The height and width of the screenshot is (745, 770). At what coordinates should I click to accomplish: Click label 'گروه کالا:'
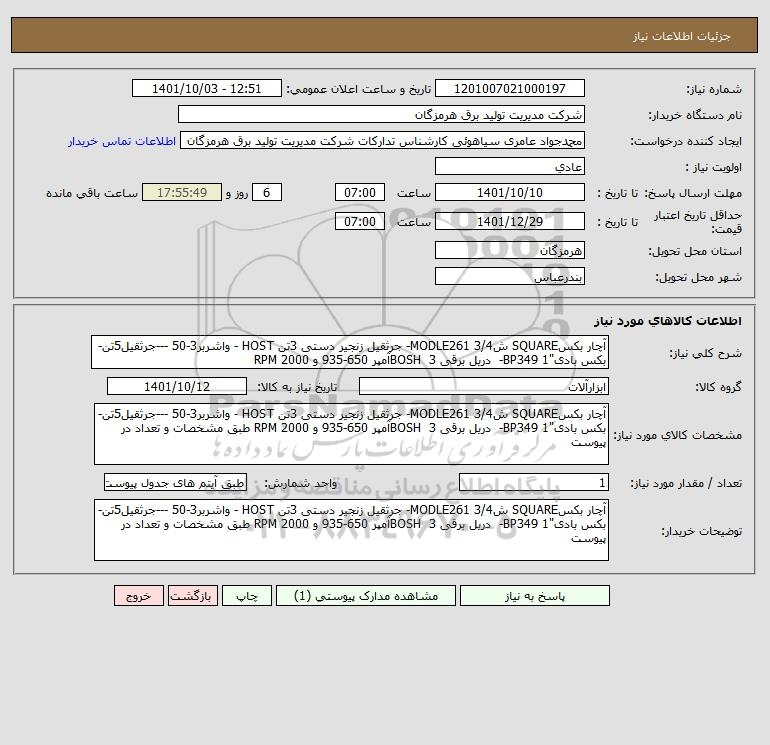pos(719,387)
